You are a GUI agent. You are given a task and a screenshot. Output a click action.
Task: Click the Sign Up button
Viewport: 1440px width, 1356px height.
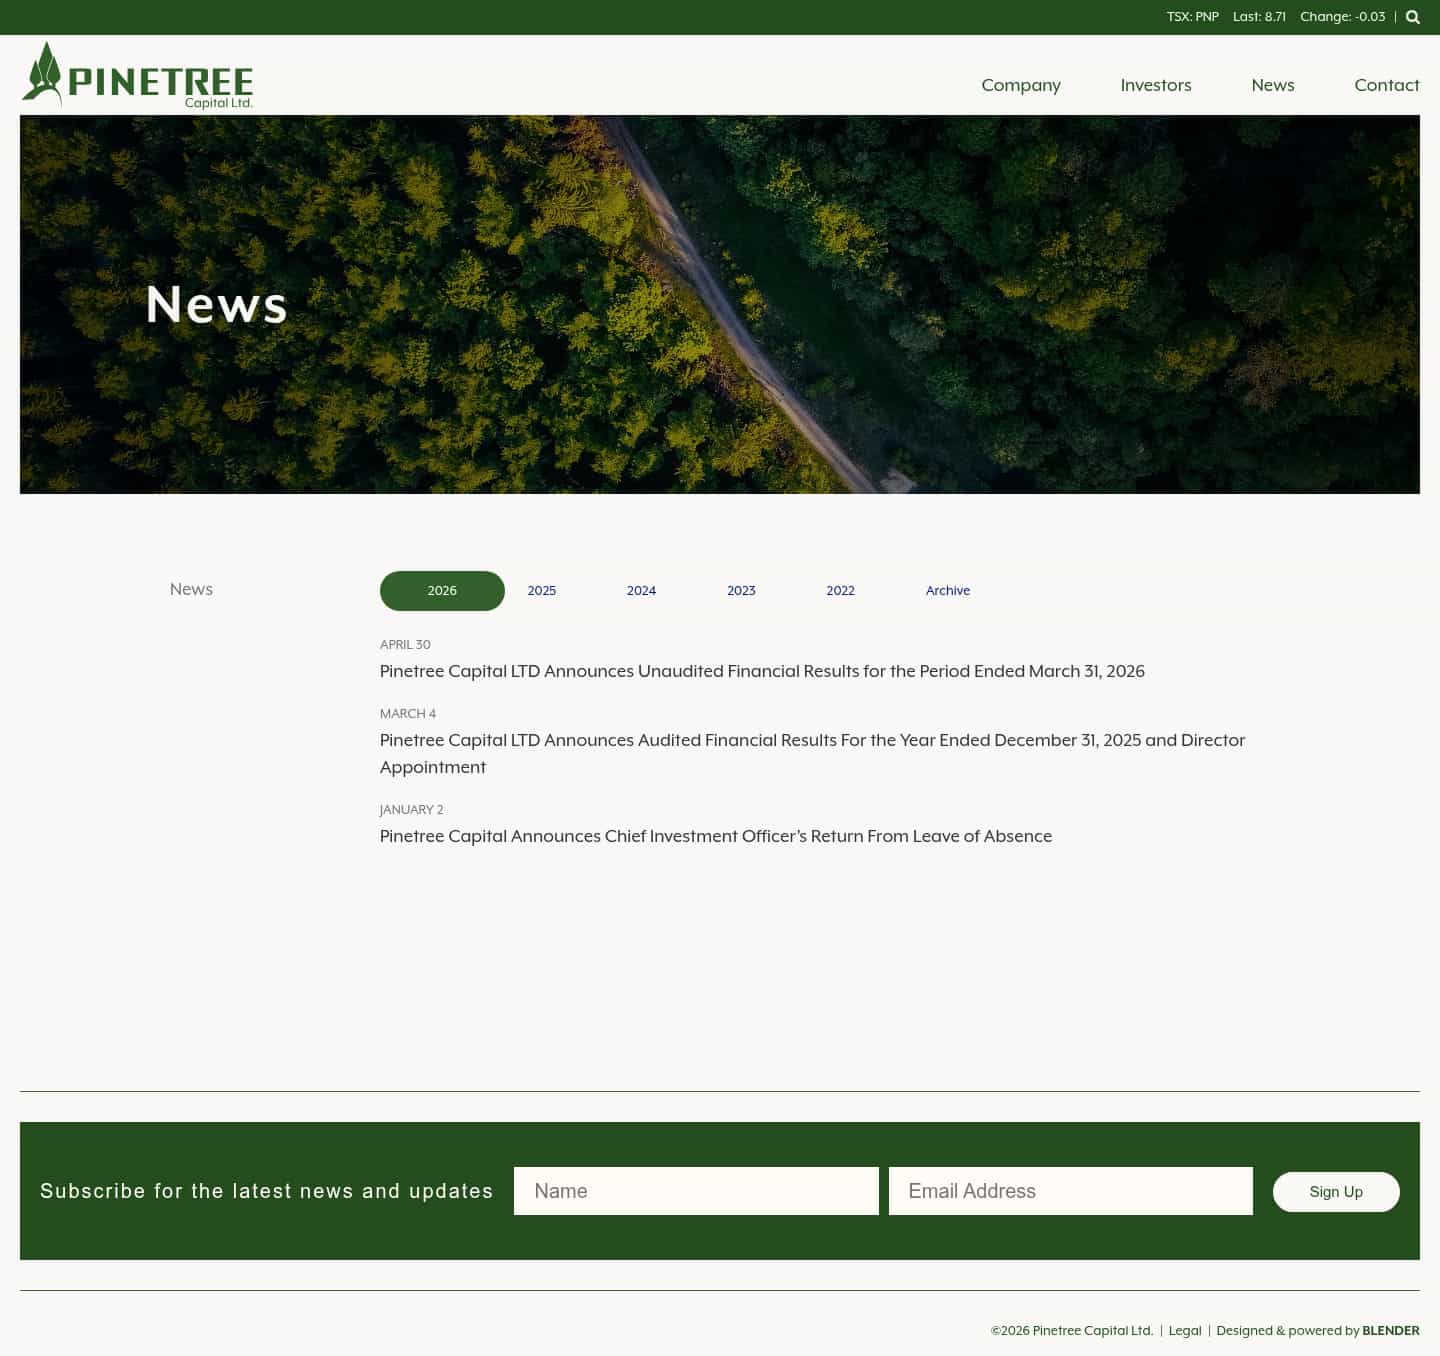coord(1336,1192)
